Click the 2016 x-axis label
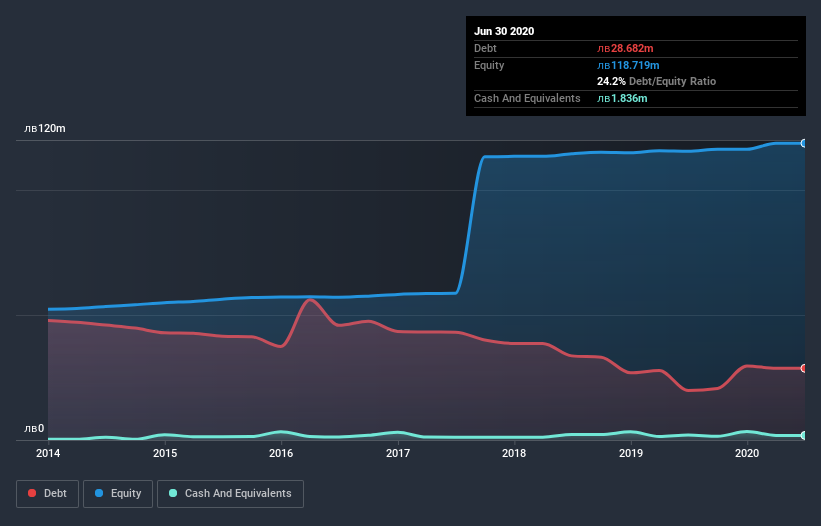The width and height of the screenshot is (821, 526). pos(281,453)
